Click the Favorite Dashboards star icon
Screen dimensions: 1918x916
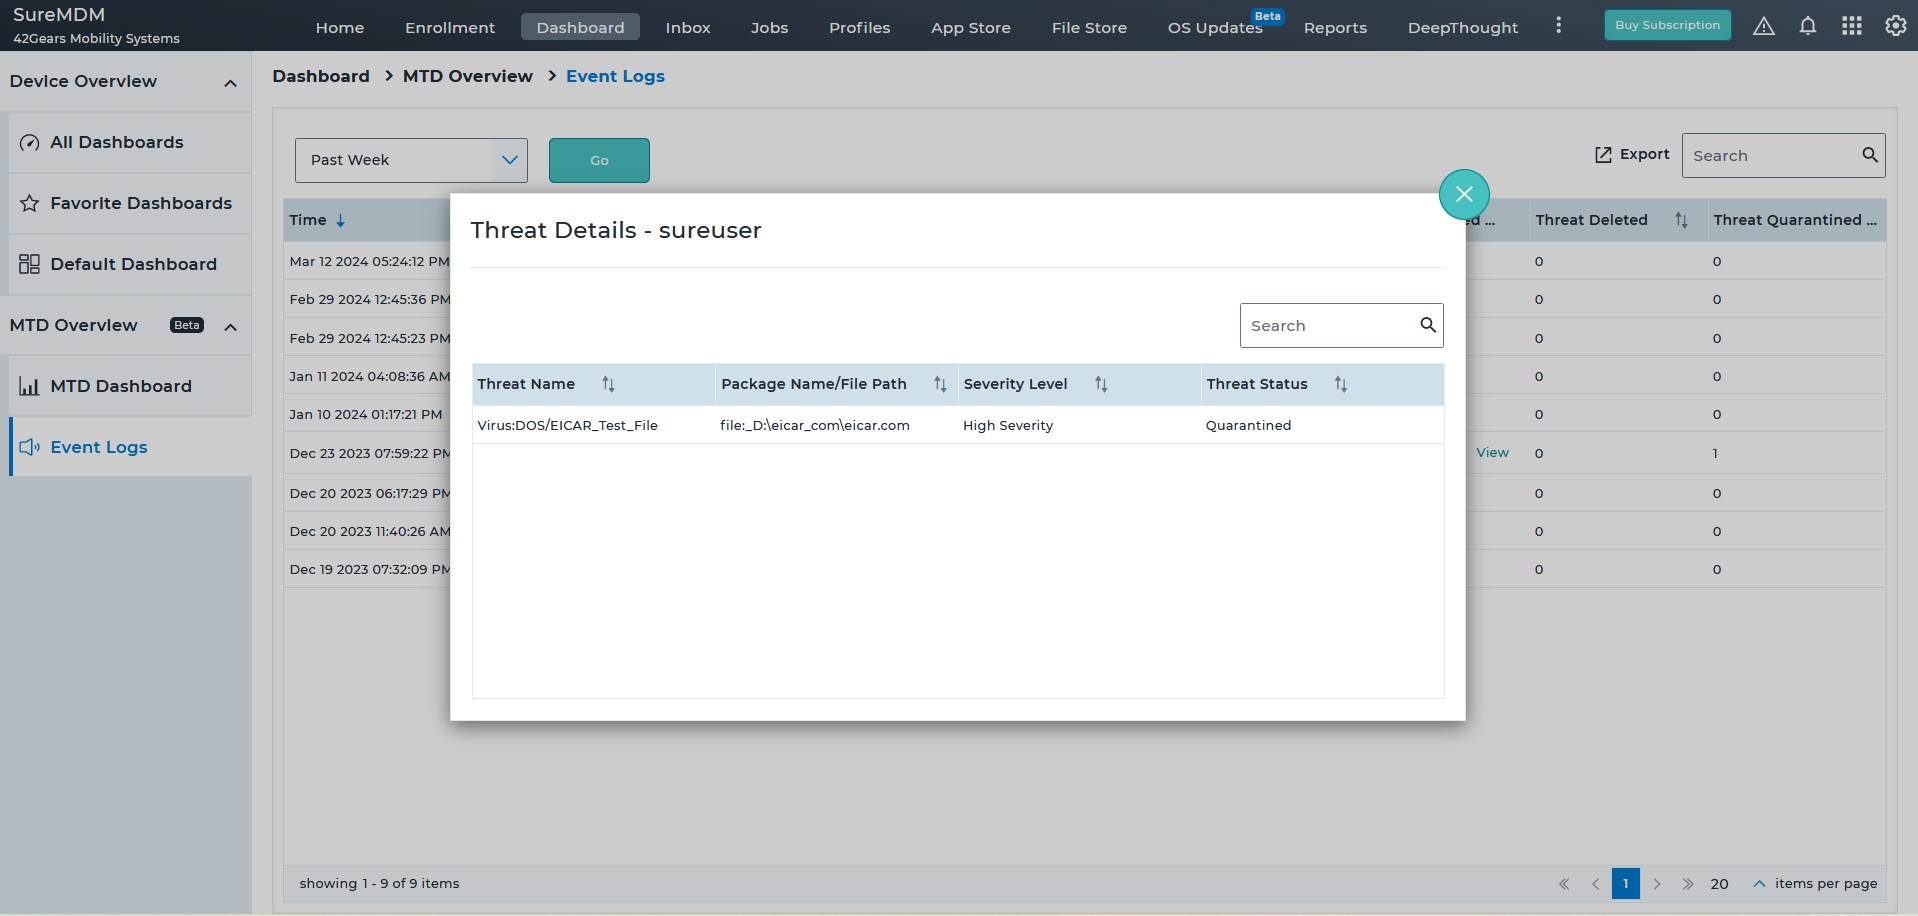[x=30, y=204]
